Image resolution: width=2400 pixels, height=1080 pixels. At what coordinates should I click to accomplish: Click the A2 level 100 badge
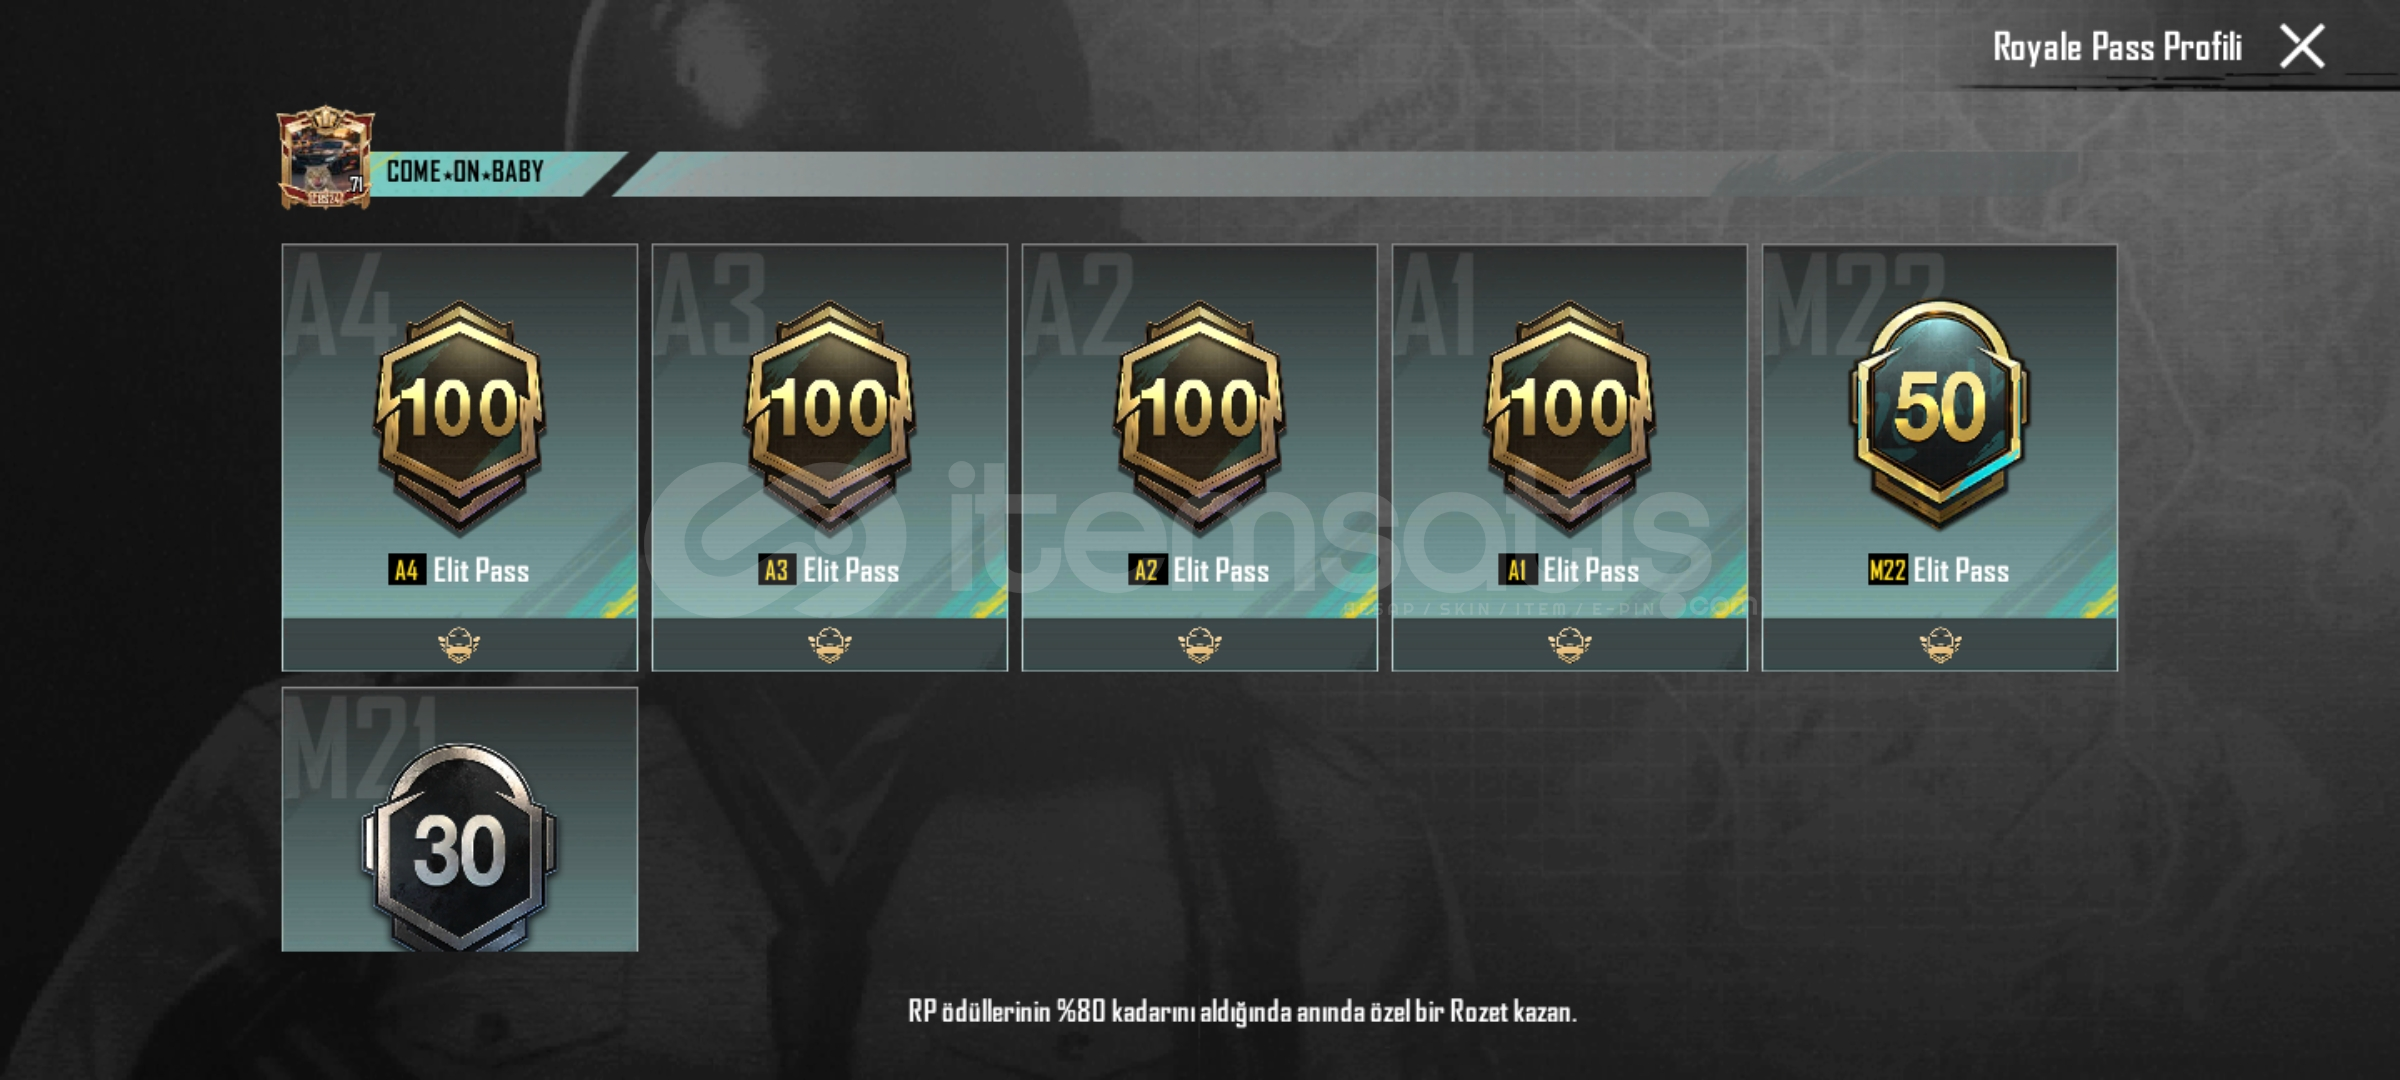tap(1199, 415)
